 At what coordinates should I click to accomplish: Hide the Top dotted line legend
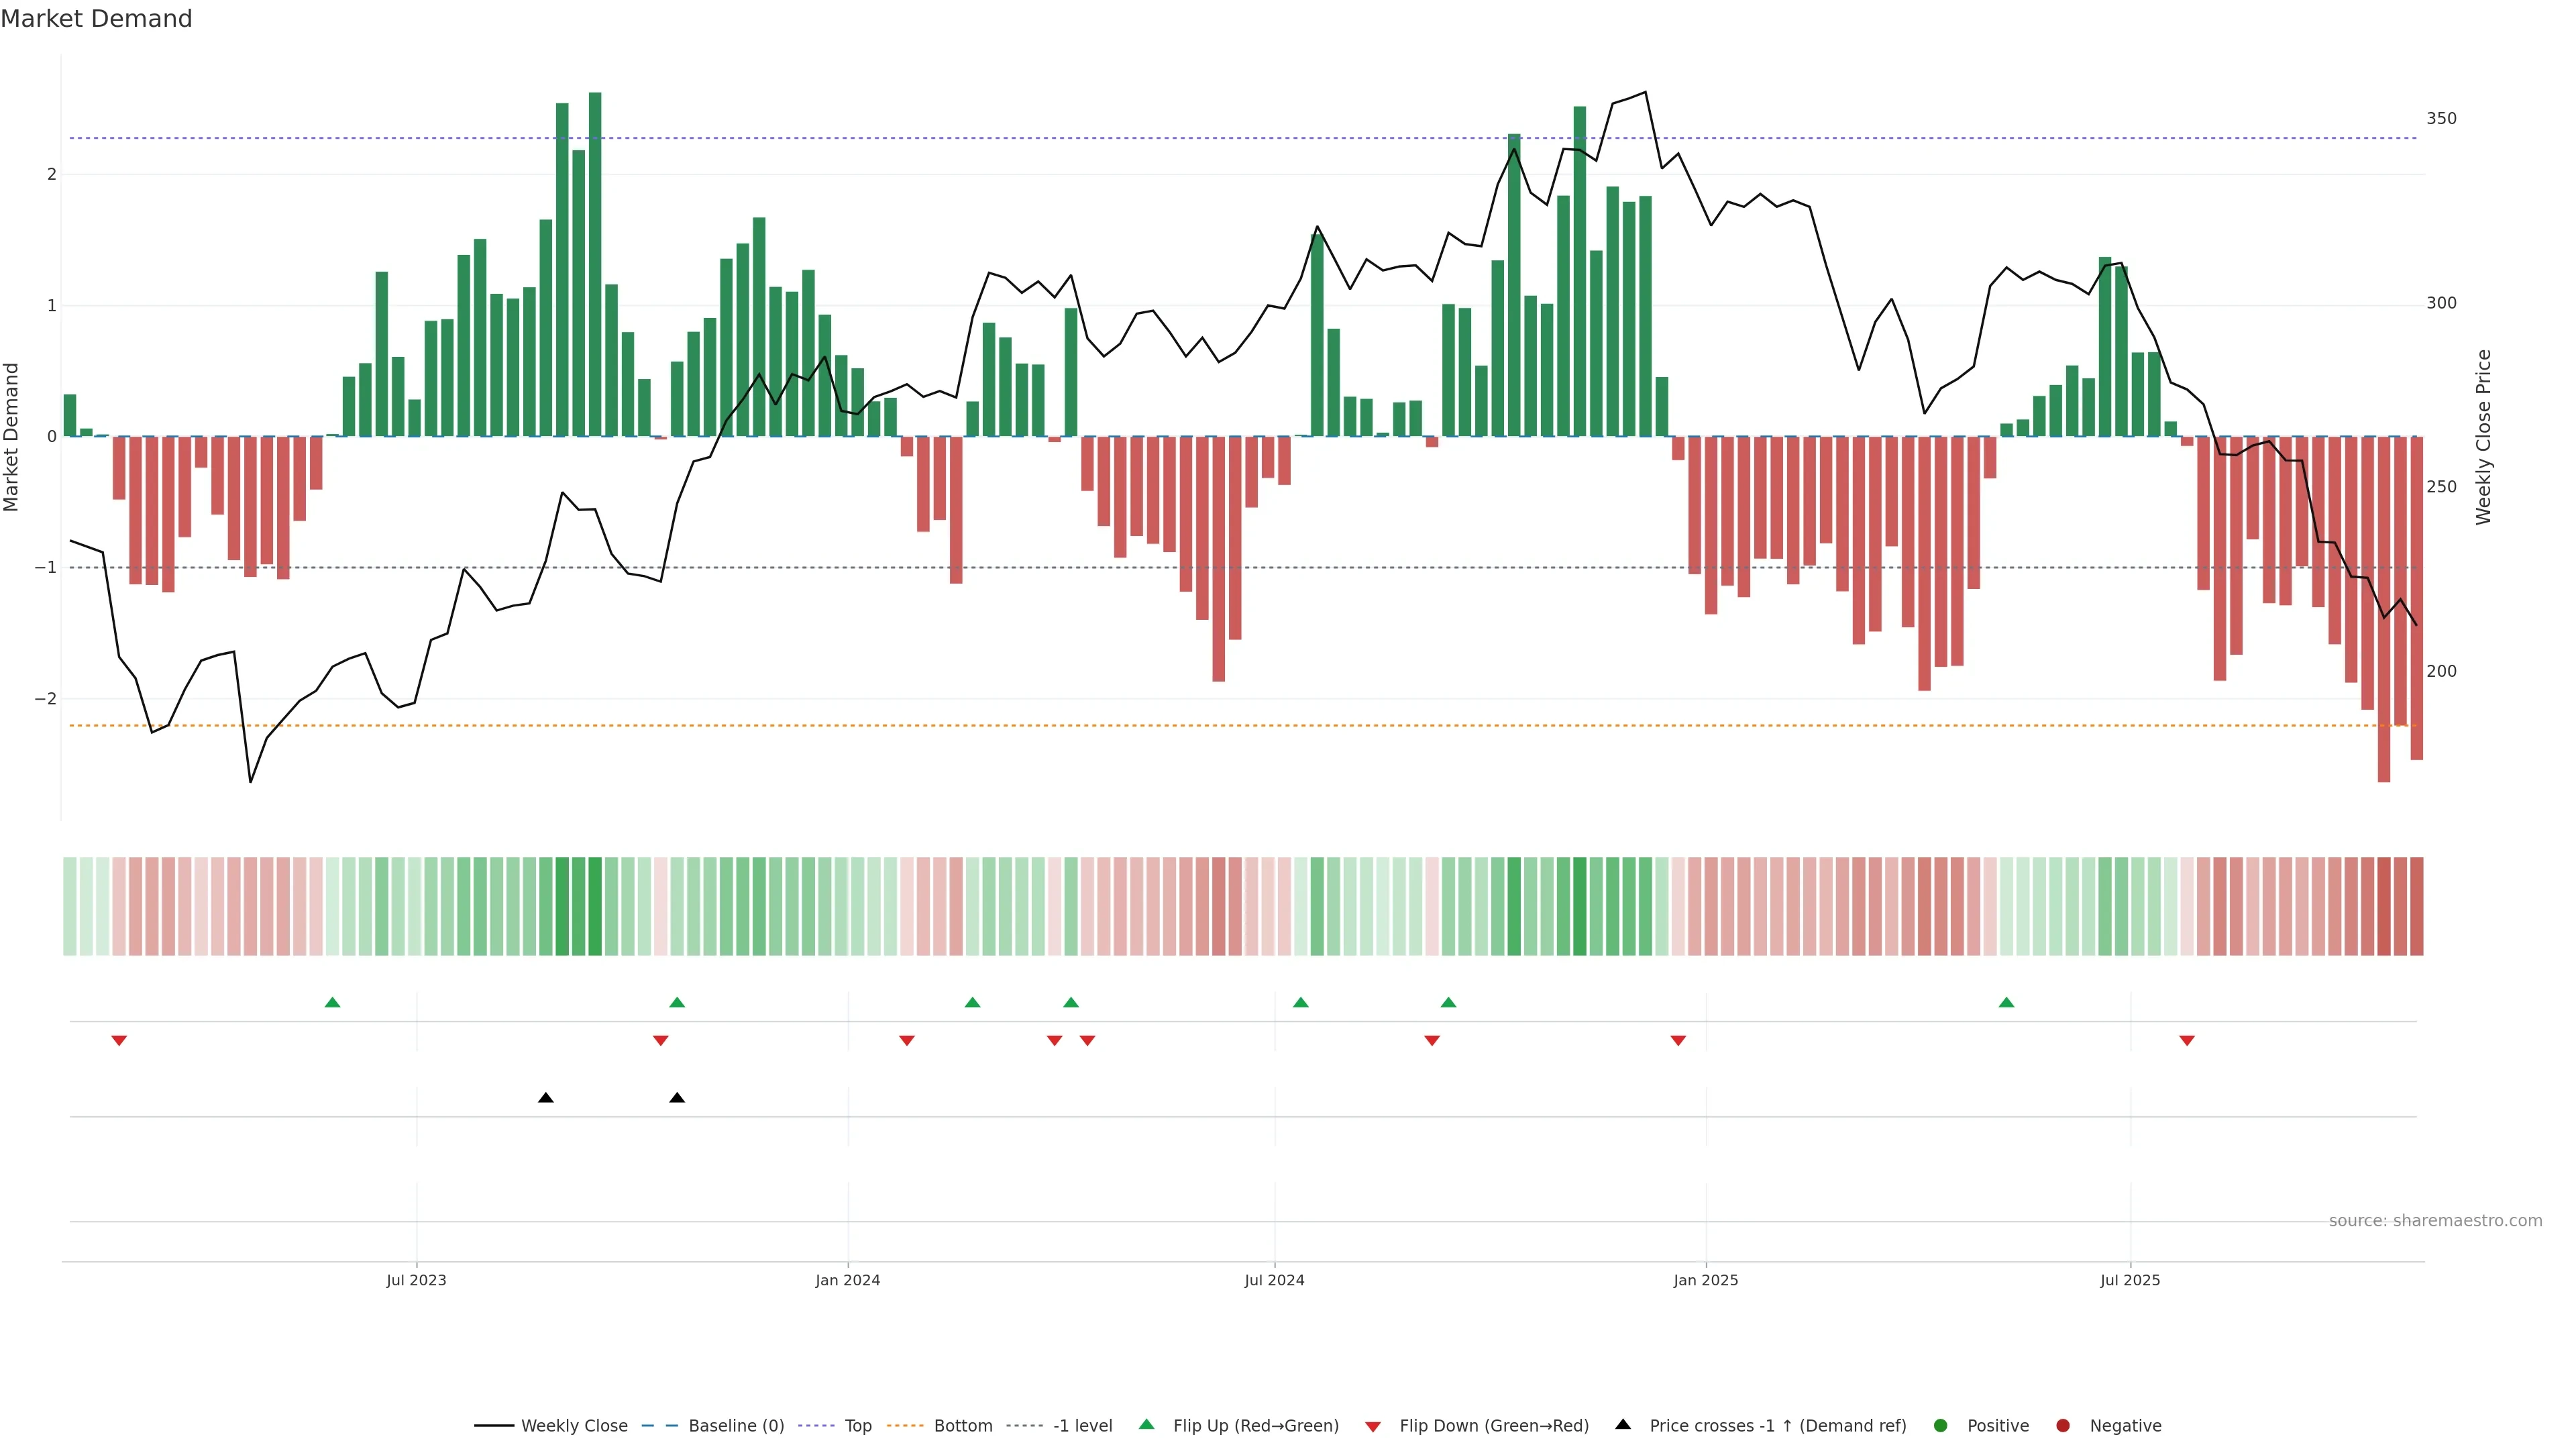pos(857,1425)
